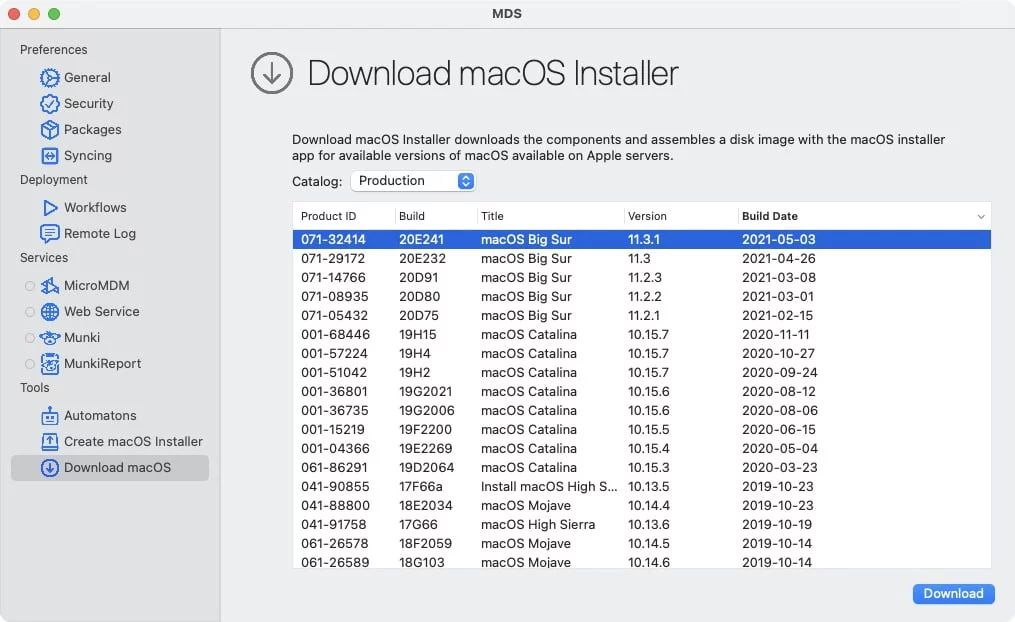Click the Workflows play-triangle icon
Image resolution: width=1015 pixels, height=622 pixels.
tap(50, 208)
